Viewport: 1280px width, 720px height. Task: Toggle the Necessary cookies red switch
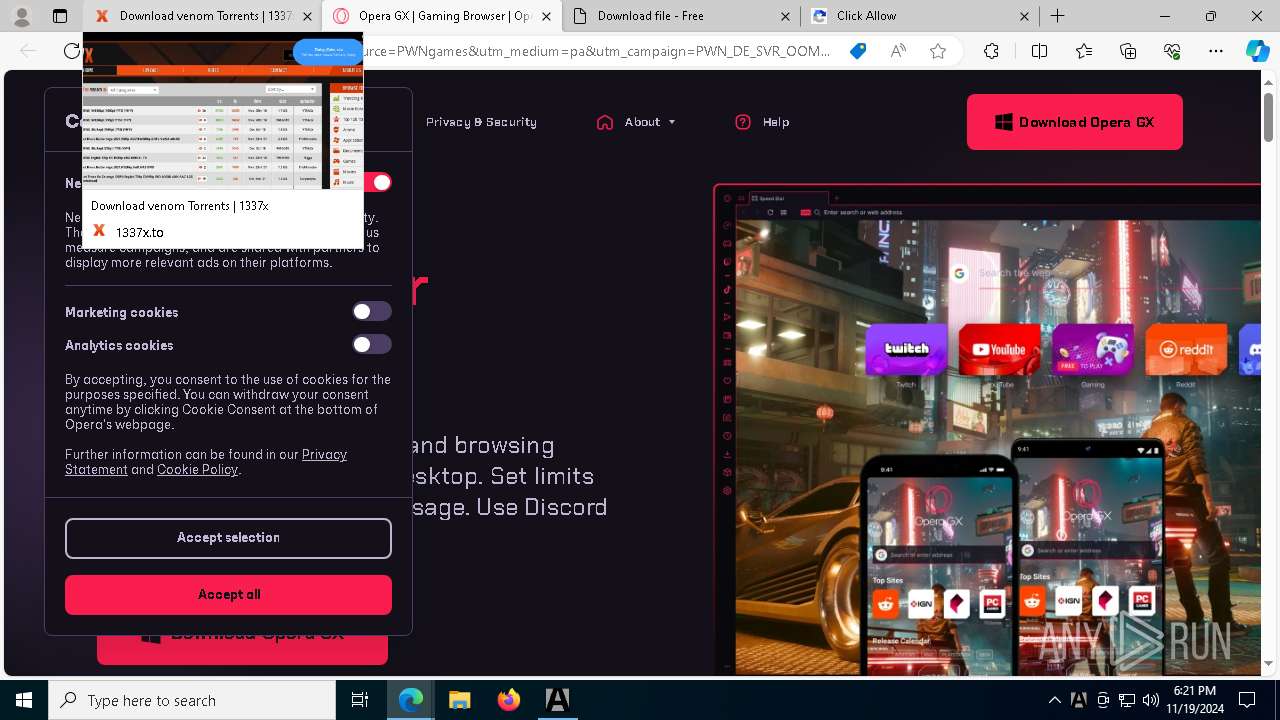coord(378,182)
